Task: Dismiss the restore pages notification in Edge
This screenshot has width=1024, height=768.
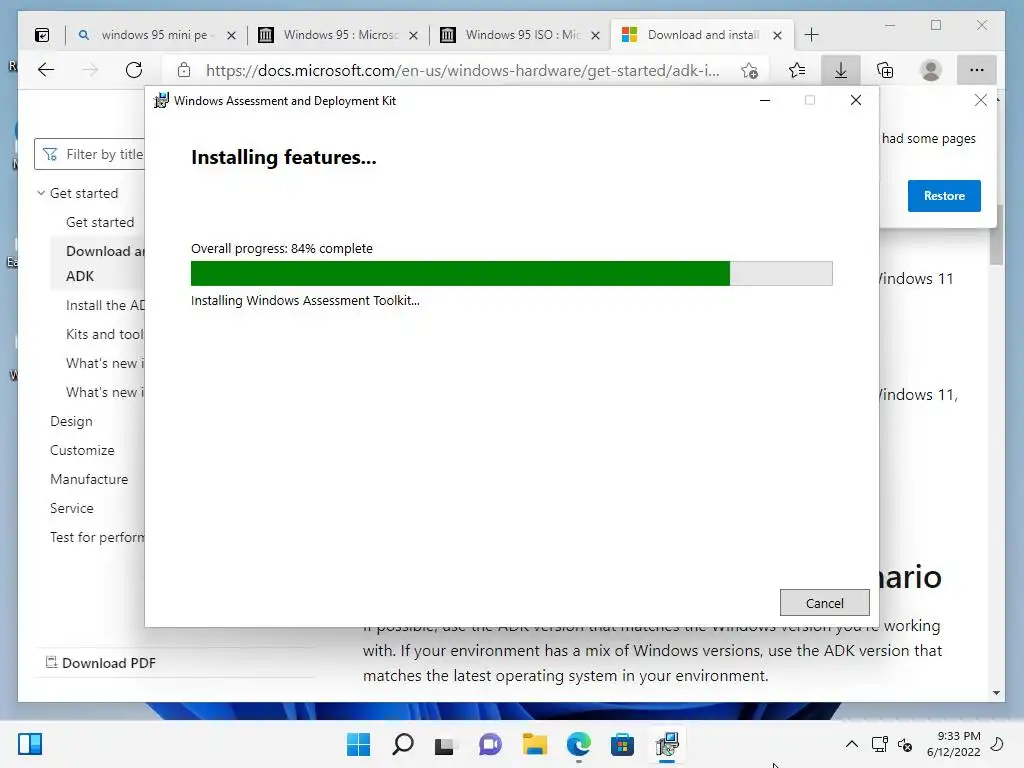Action: pos(980,100)
